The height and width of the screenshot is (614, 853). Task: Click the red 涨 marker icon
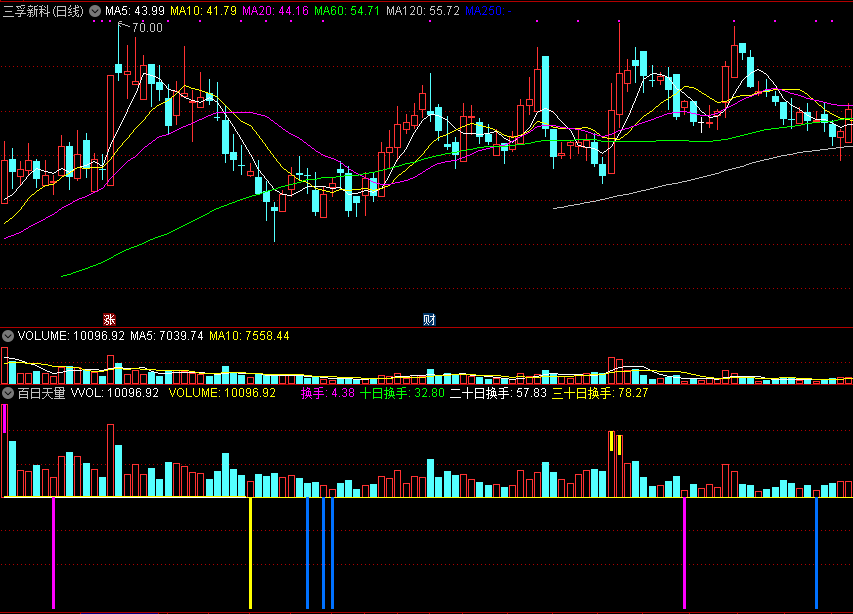pyautogui.click(x=109, y=319)
